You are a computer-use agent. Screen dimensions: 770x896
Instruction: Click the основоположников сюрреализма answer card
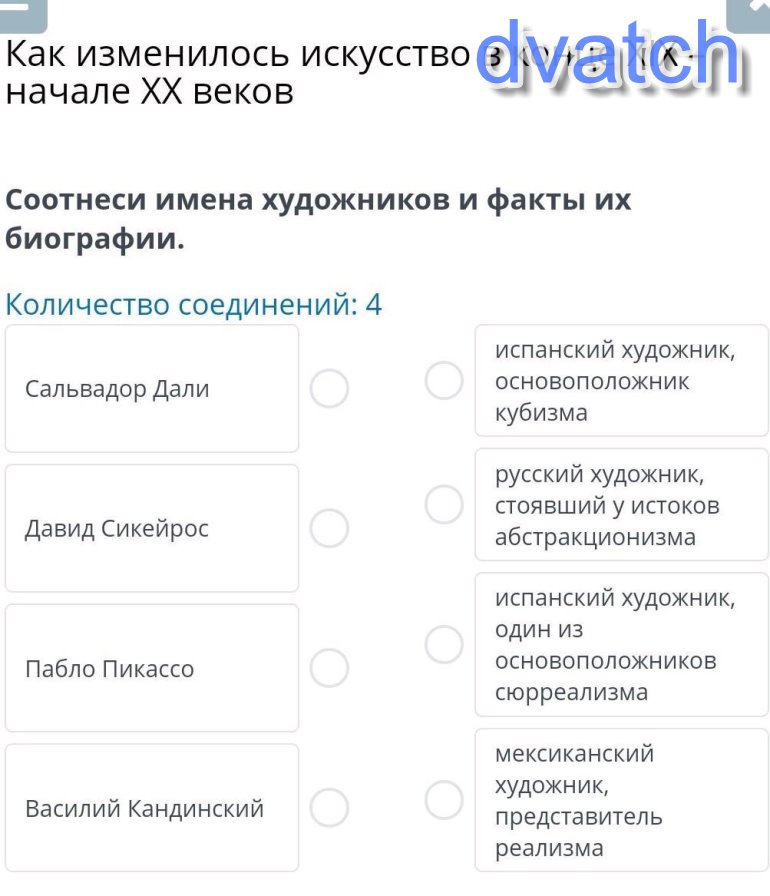(621, 645)
